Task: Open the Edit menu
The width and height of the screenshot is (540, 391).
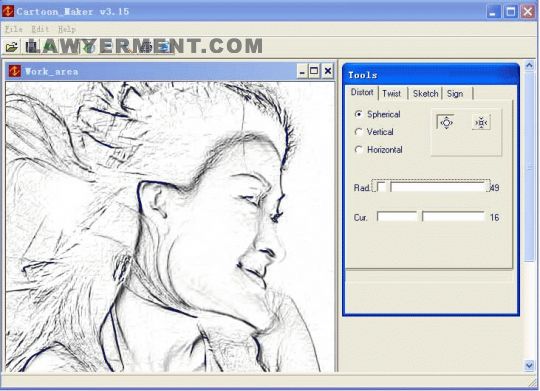Action: tap(40, 29)
